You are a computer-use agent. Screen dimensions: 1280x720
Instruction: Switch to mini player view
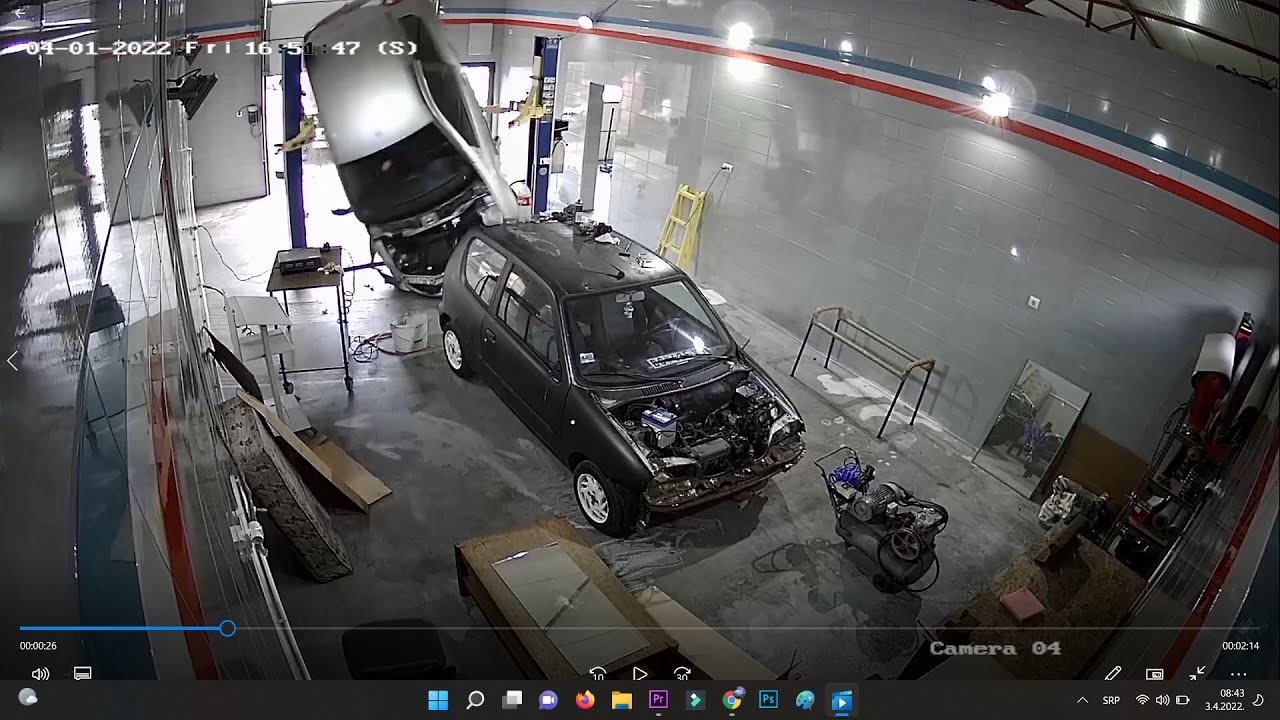(1155, 674)
